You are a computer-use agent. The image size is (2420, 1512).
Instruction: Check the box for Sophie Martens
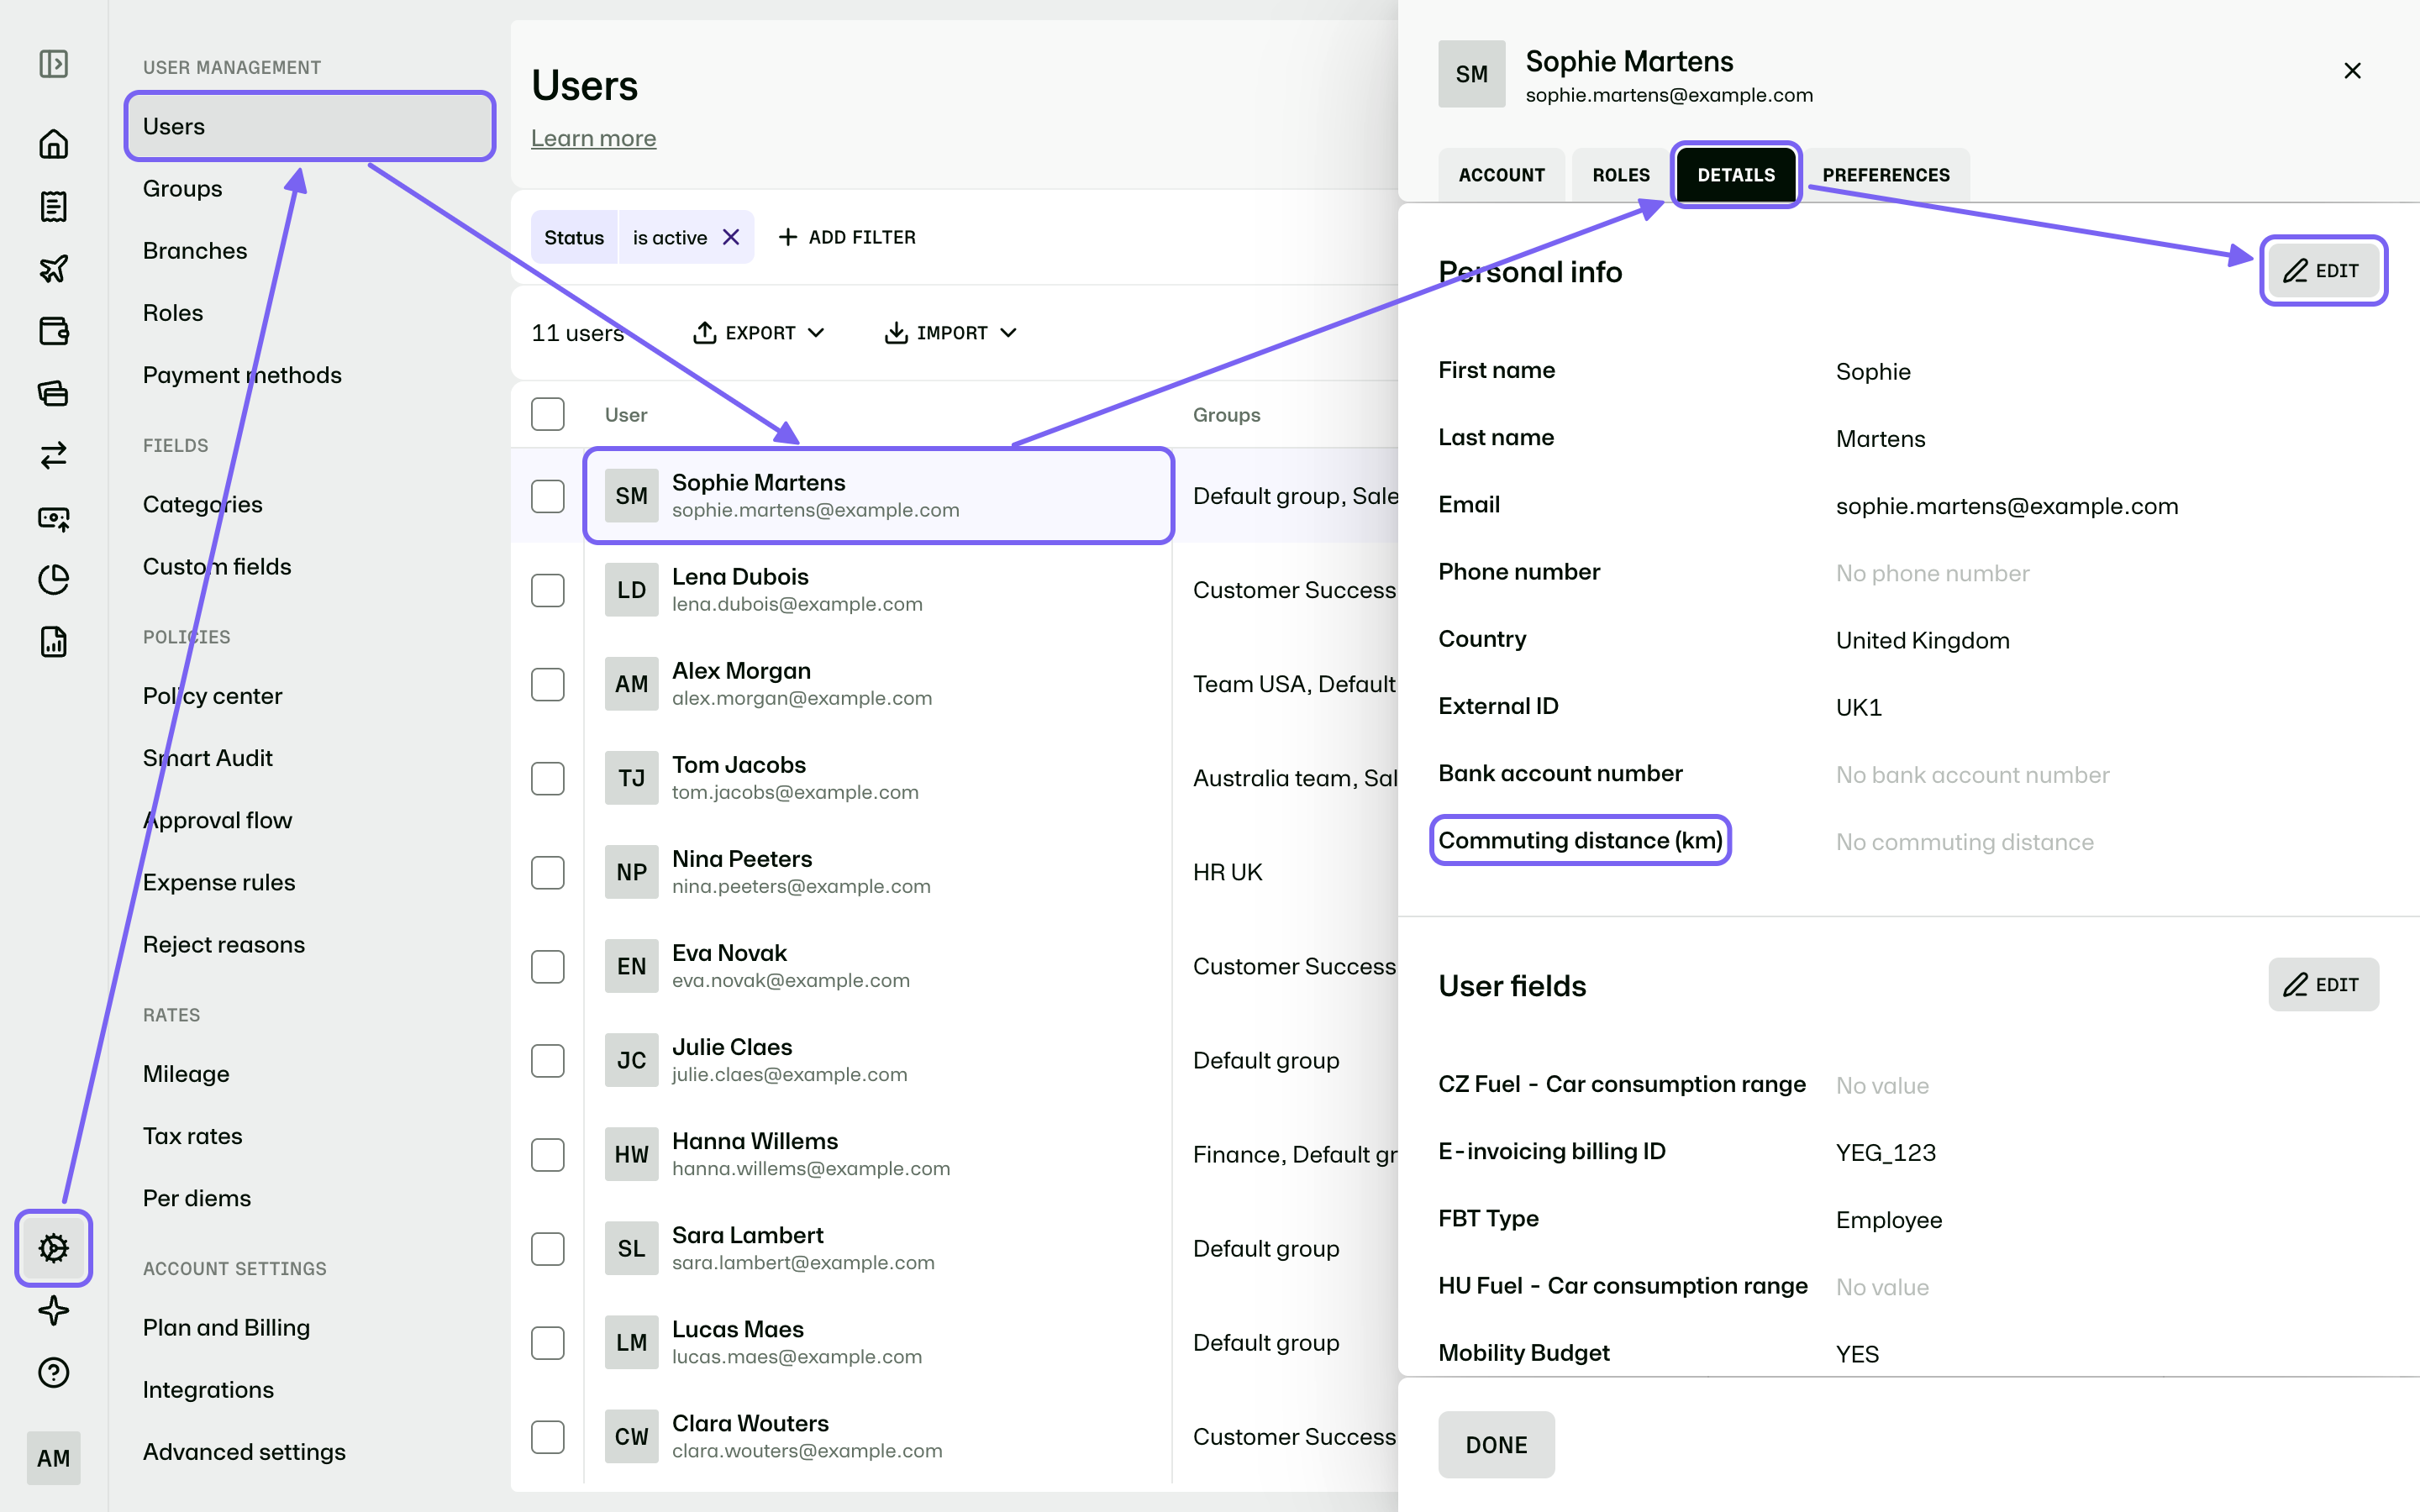[x=547, y=496]
